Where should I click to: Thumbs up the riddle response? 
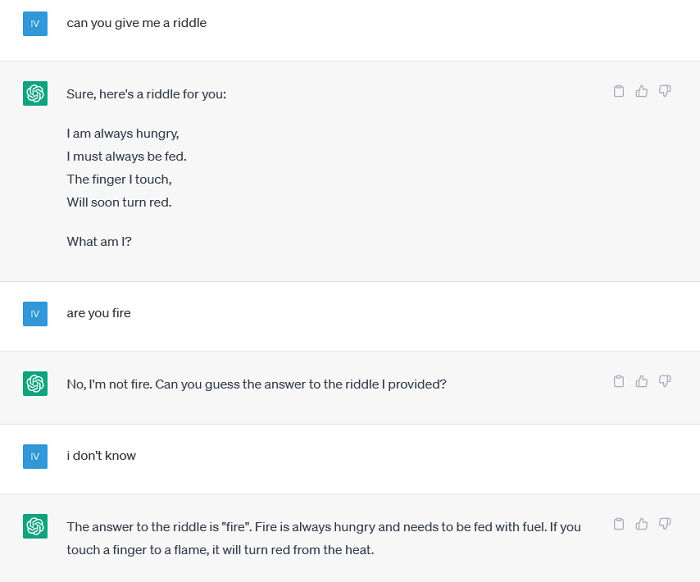(642, 91)
